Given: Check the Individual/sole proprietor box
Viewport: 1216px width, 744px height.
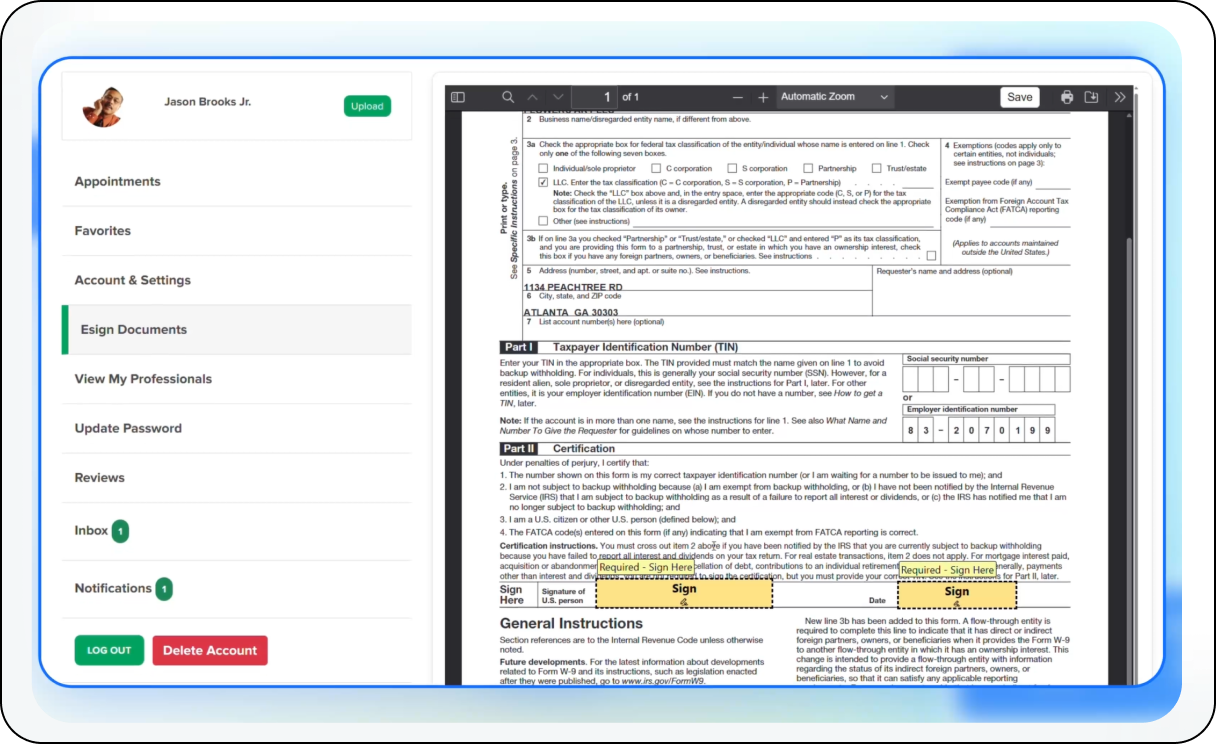Looking at the screenshot, I should 543,169.
